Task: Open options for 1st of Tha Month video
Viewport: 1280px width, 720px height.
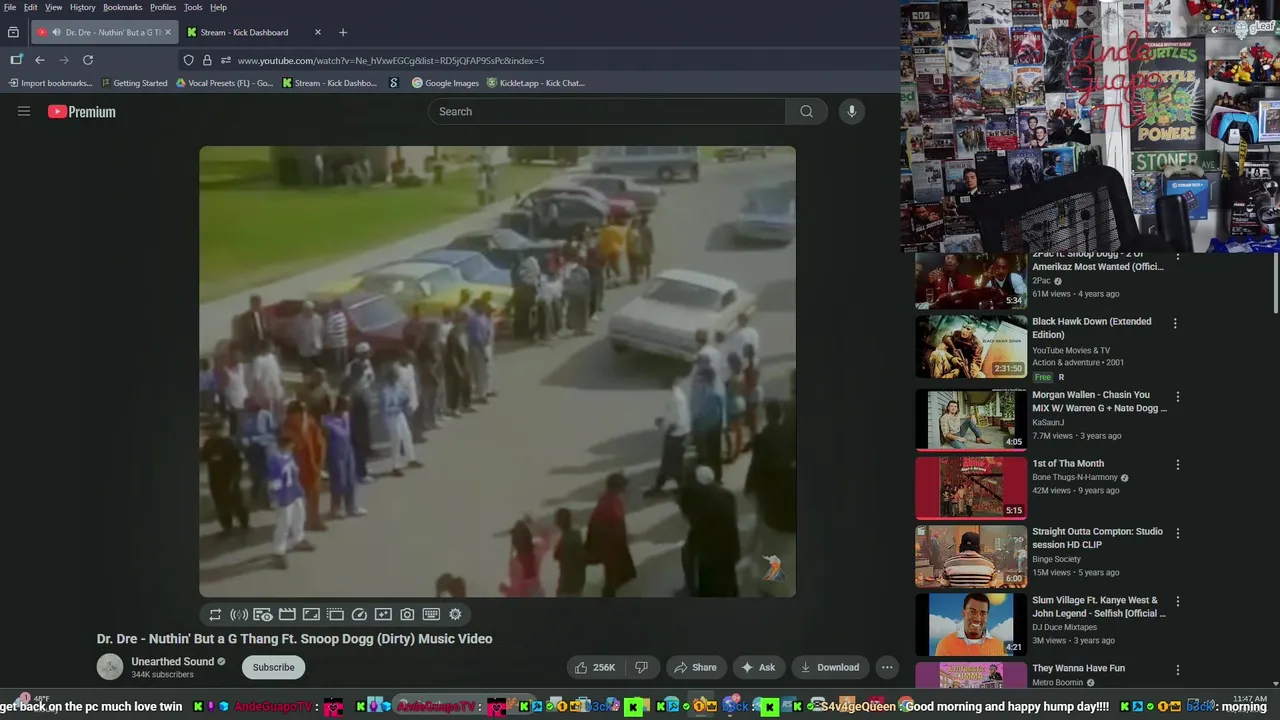Action: (1178, 465)
